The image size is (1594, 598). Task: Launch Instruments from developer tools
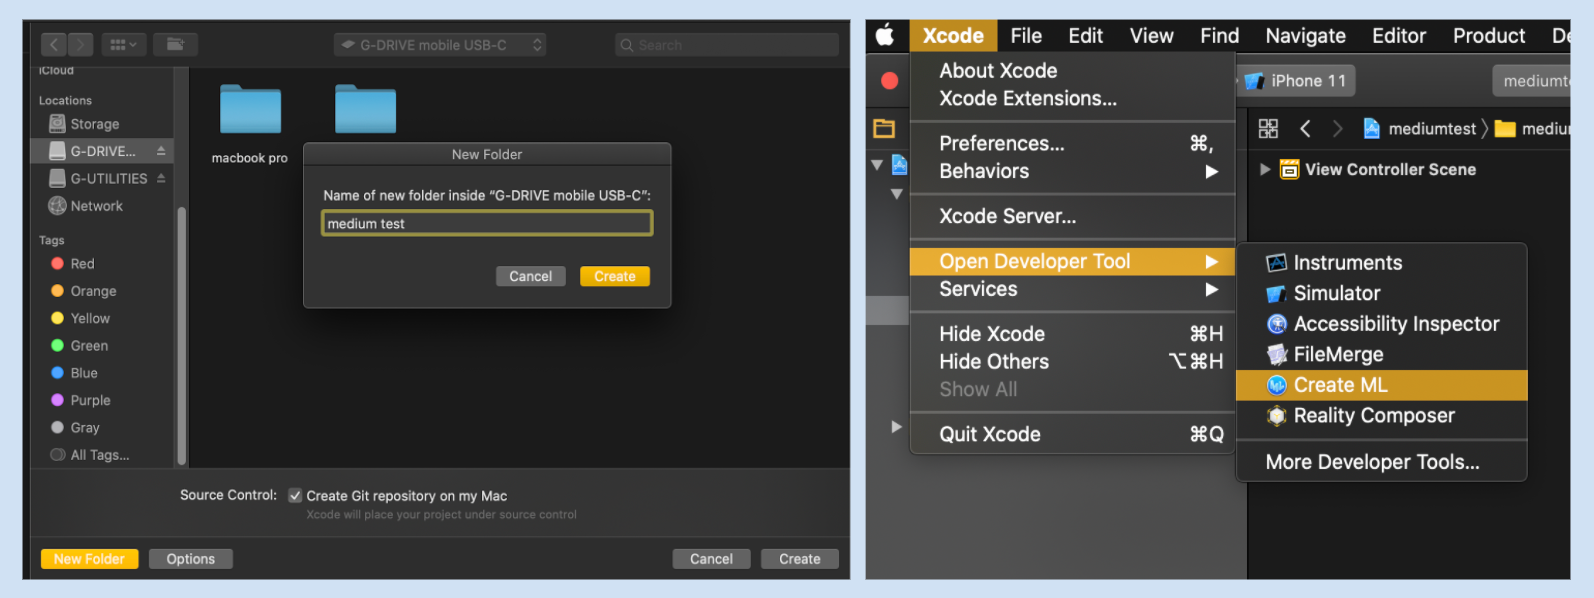pos(1381,263)
